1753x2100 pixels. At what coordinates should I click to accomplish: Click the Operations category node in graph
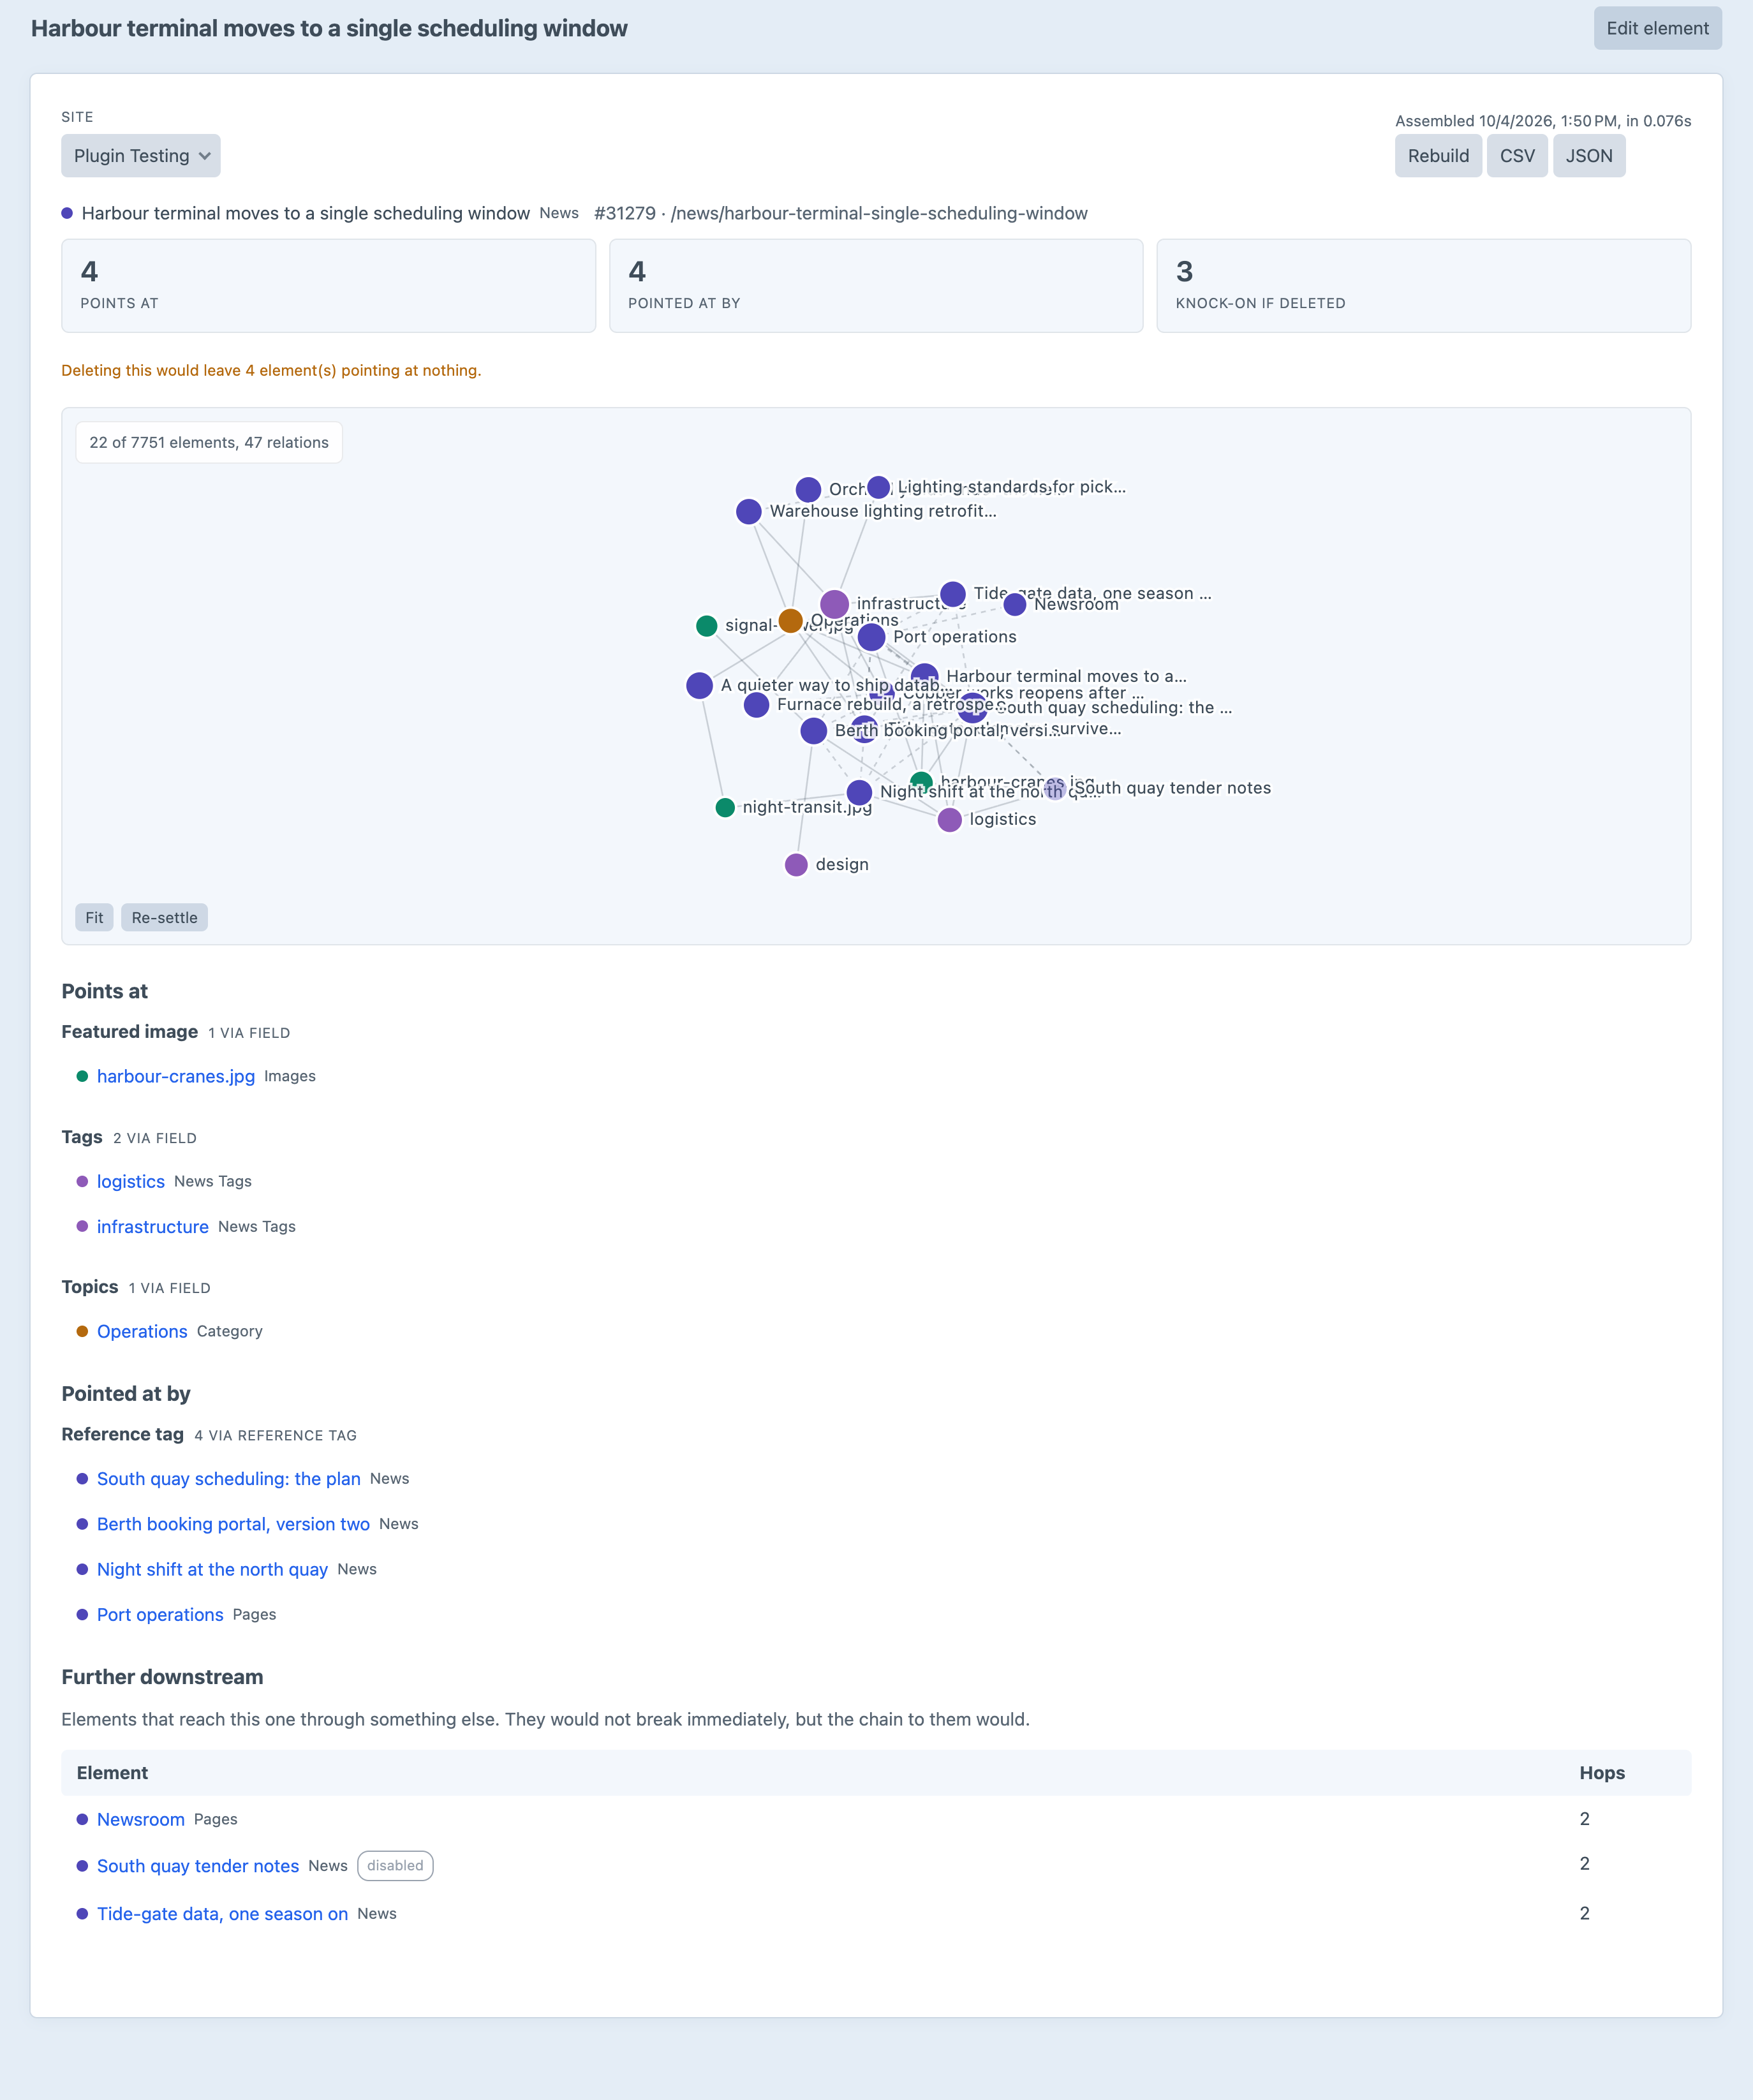pyautogui.click(x=790, y=621)
